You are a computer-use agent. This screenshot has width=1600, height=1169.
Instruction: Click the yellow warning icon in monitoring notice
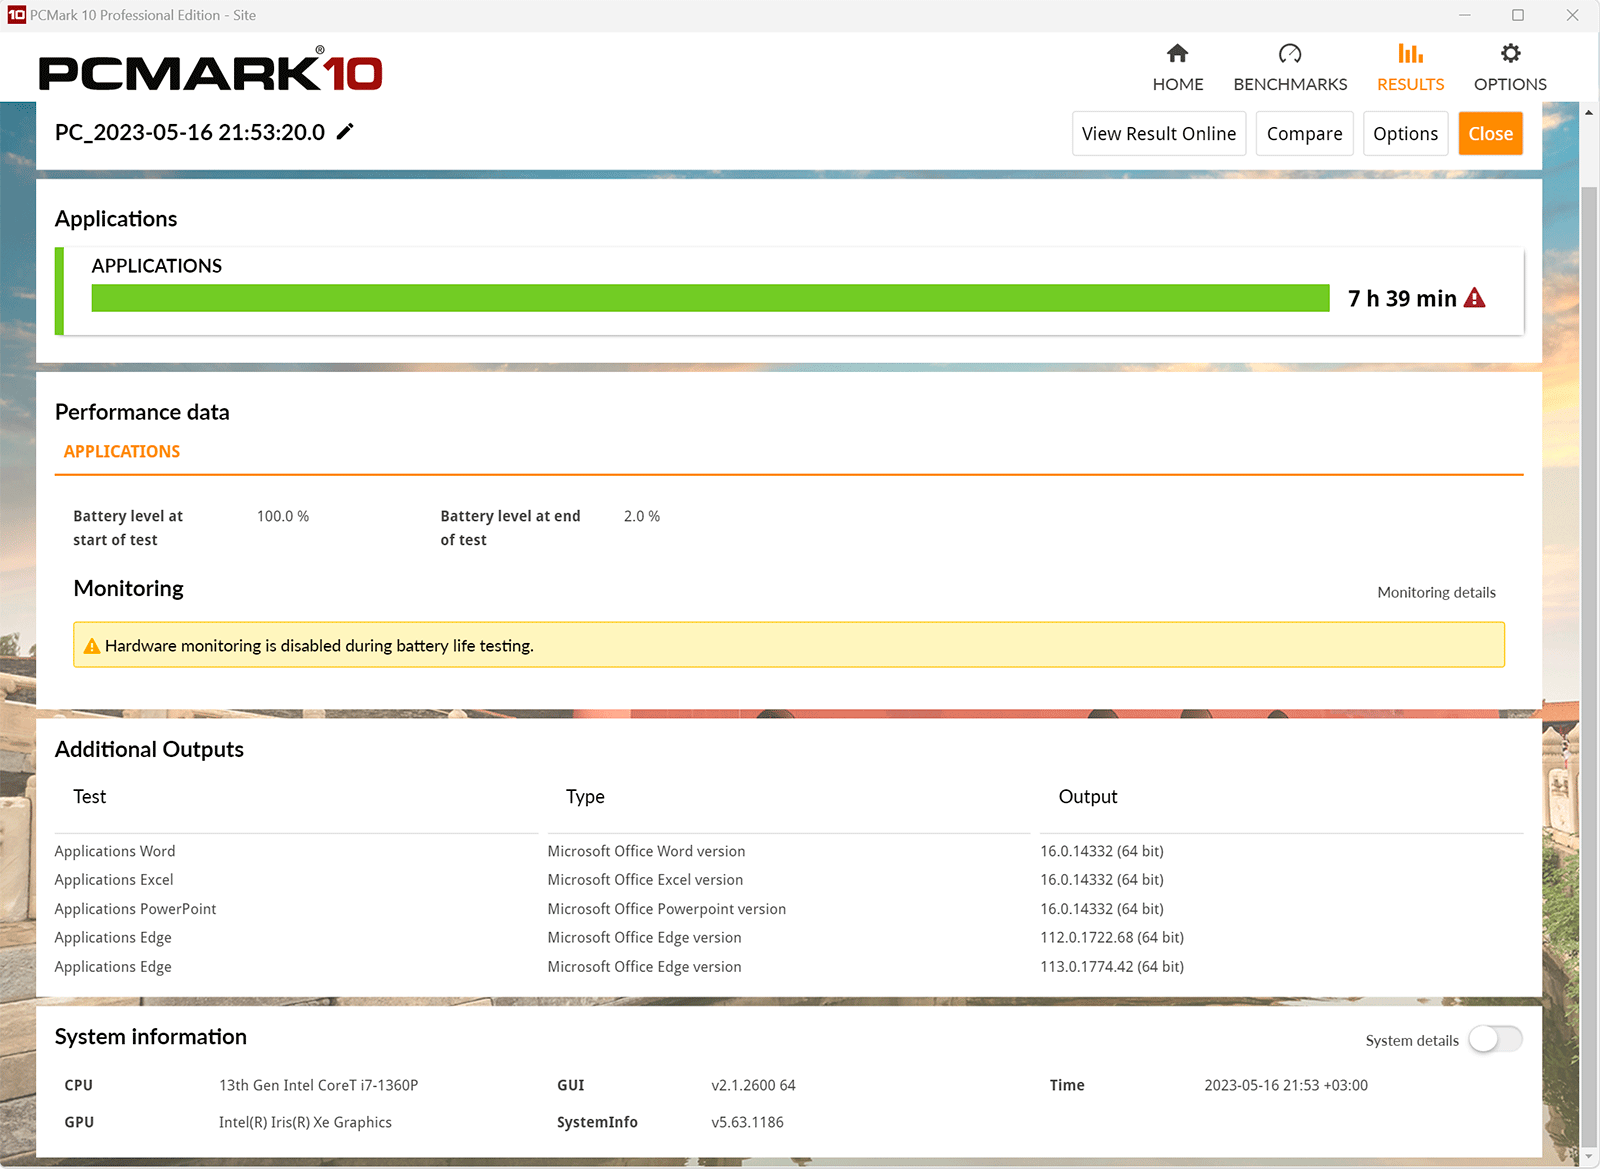tap(92, 646)
